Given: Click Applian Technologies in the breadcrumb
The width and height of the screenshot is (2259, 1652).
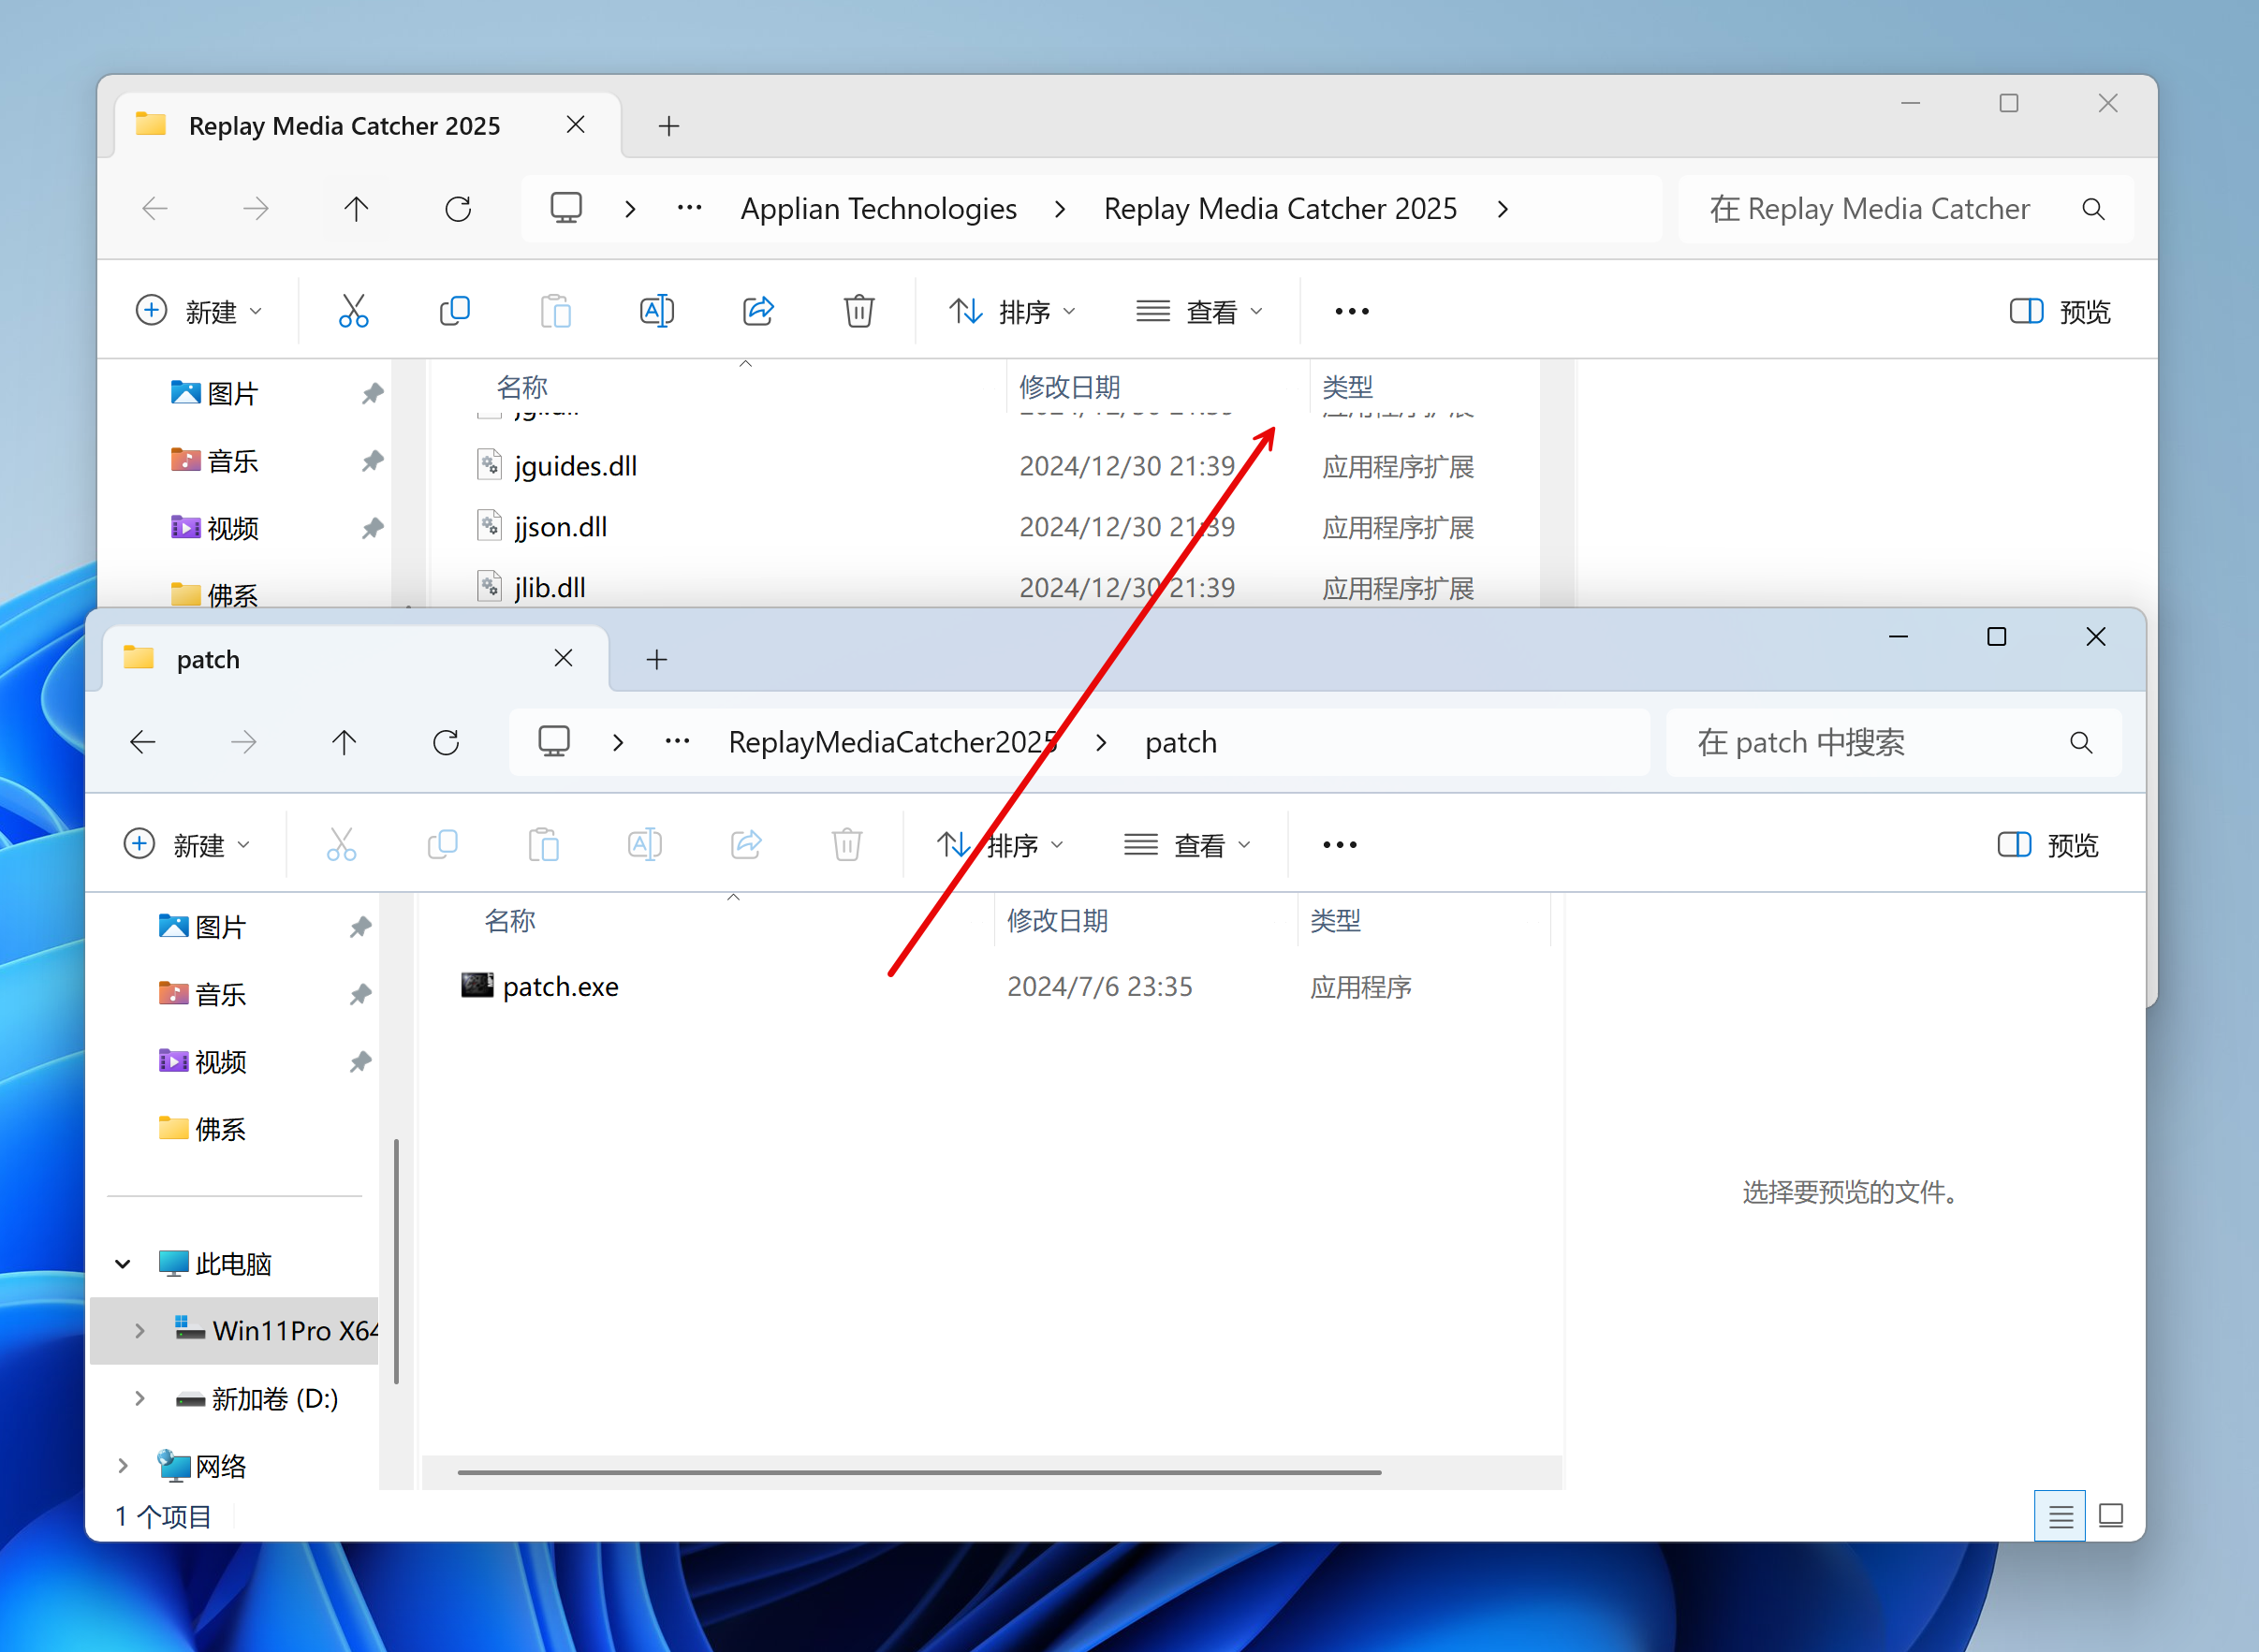Looking at the screenshot, I should [x=878, y=209].
